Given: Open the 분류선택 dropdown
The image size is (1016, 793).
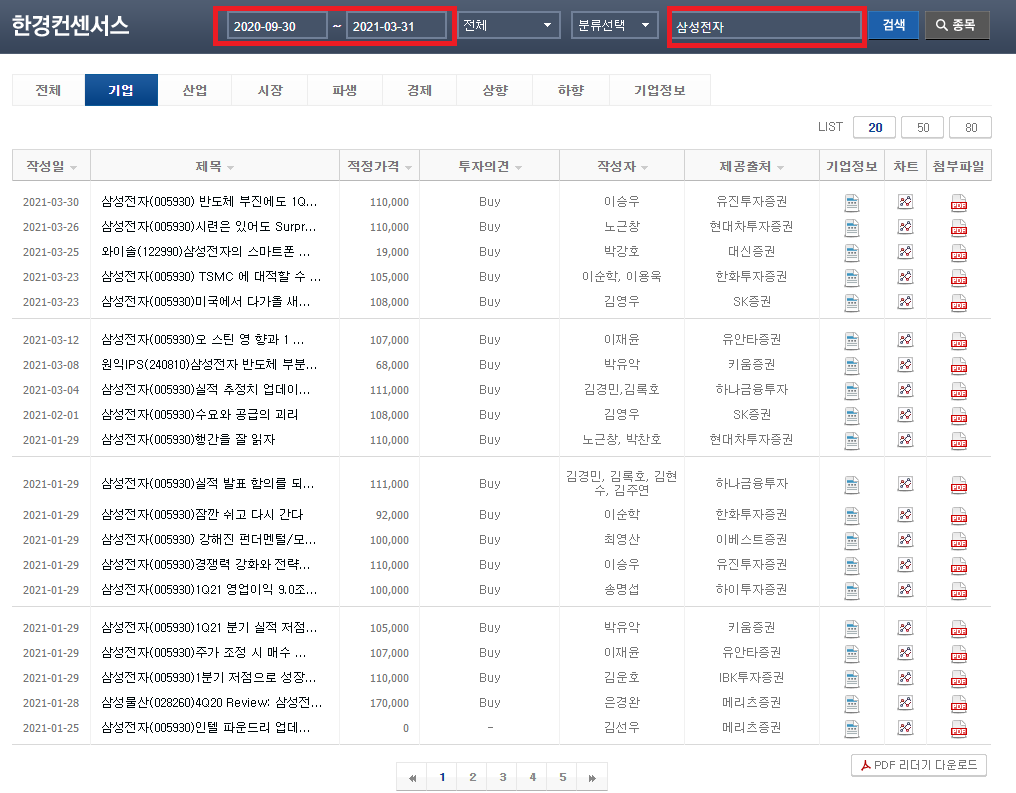Looking at the screenshot, I should [x=614, y=25].
